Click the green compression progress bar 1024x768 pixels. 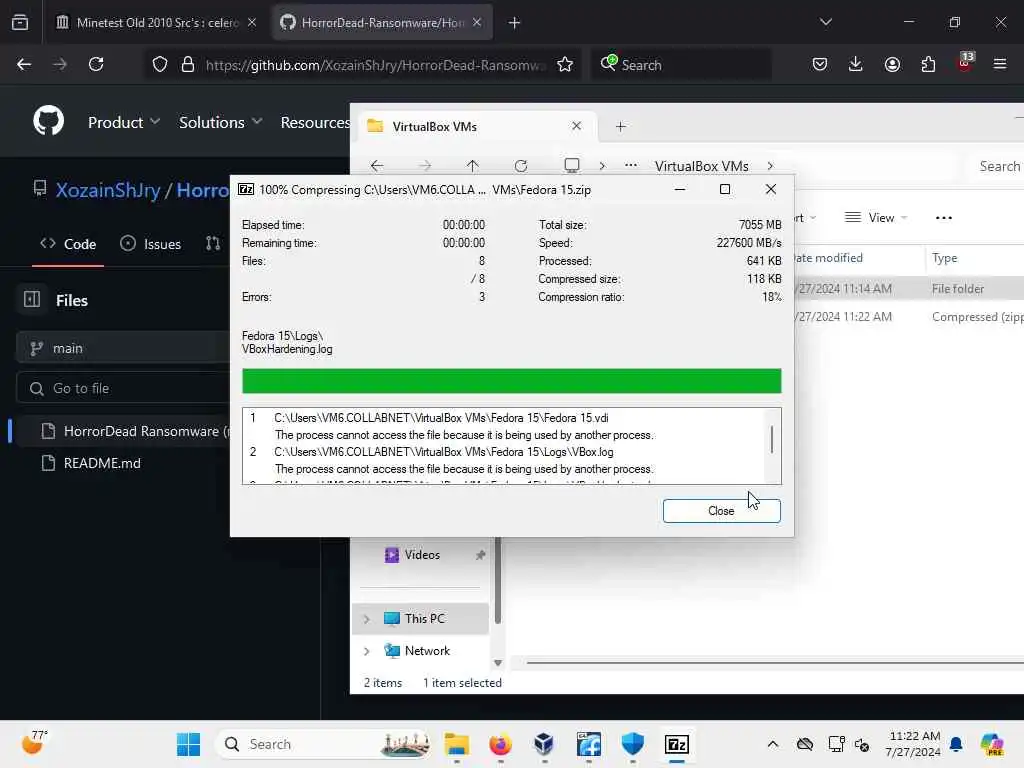click(511, 381)
